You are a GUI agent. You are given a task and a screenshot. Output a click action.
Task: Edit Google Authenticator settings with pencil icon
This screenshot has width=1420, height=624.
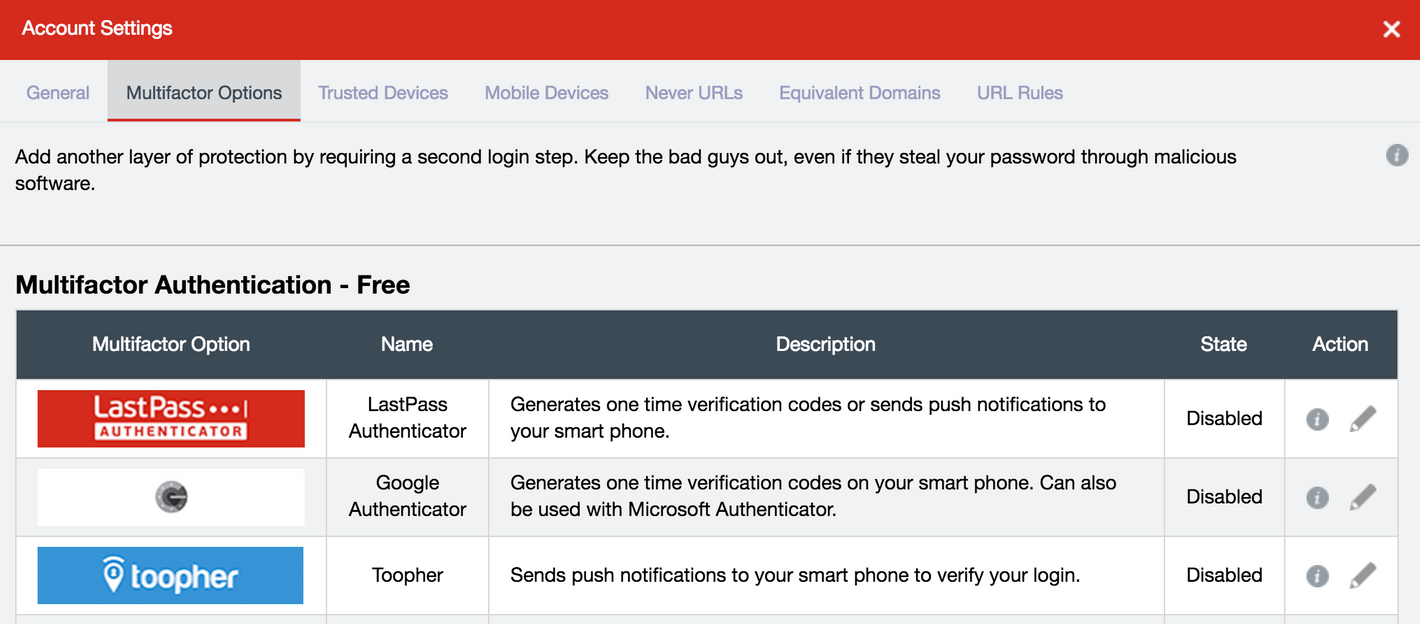click(1364, 497)
